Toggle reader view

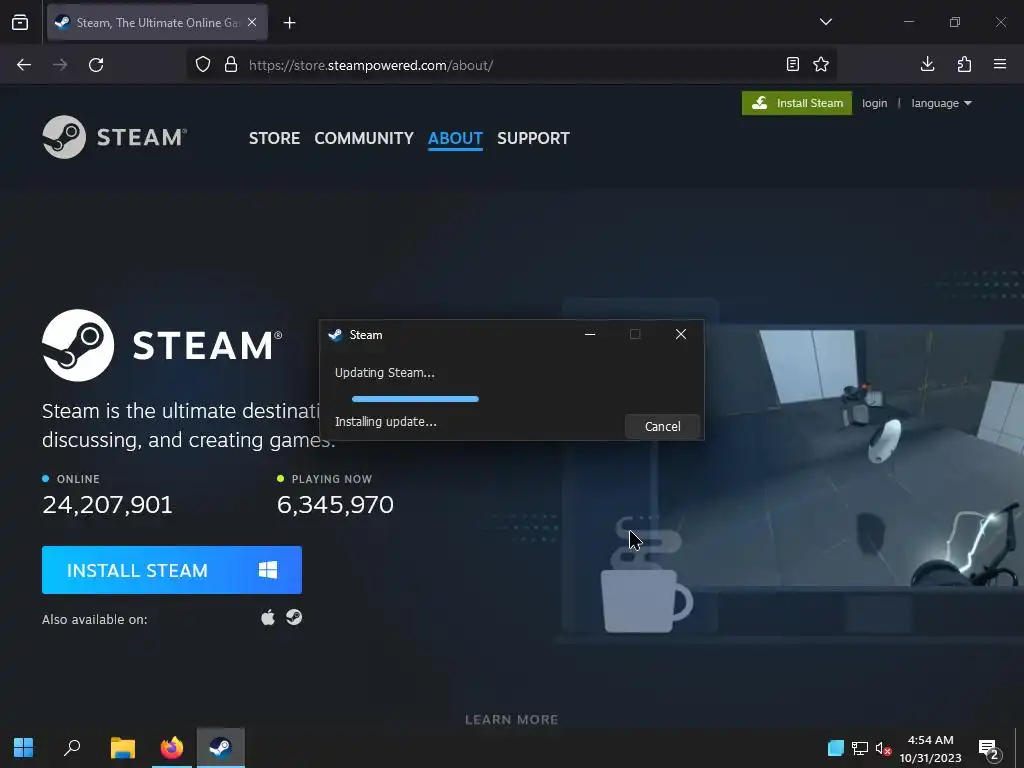pyautogui.click(x=792, y=65)
